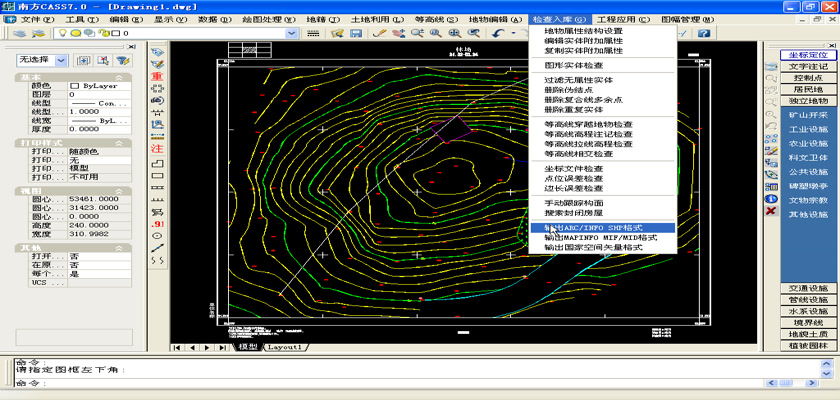Click the 厚度 0.0000 value field
This screenshot has width=840, height=400.
click(x=99, y=129)
